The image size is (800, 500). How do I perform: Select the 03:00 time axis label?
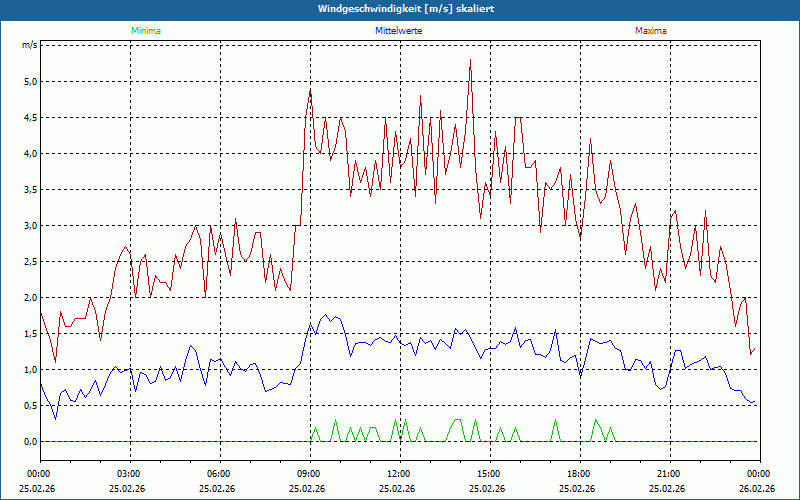[x=129, y=474]
